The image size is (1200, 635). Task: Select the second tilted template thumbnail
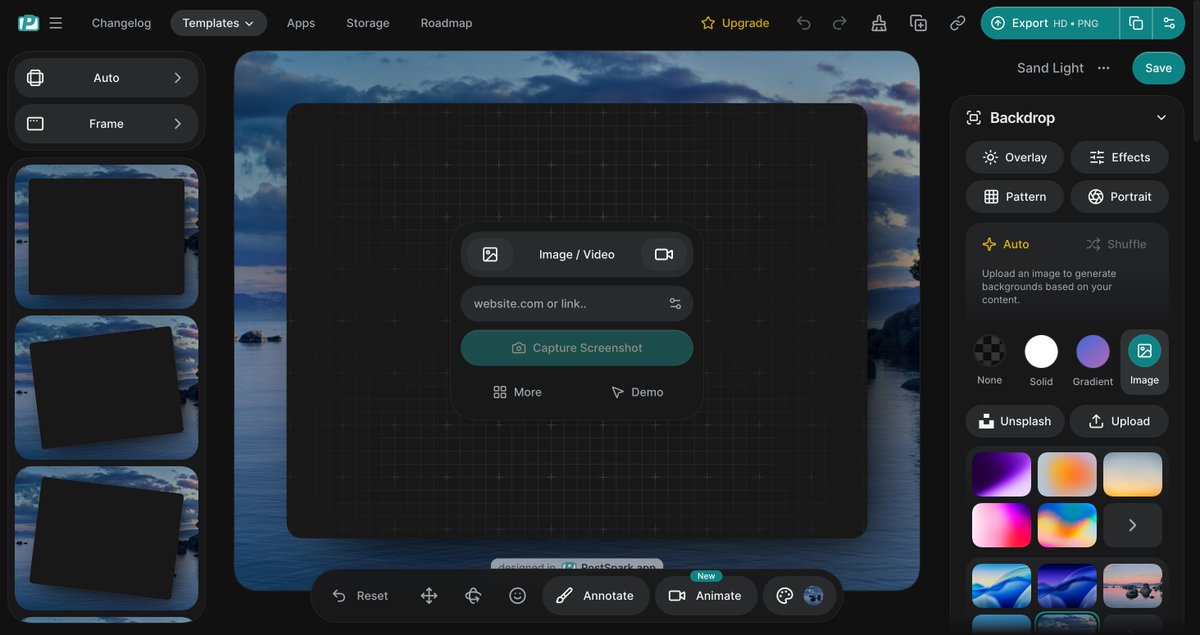tap(106, 388)
